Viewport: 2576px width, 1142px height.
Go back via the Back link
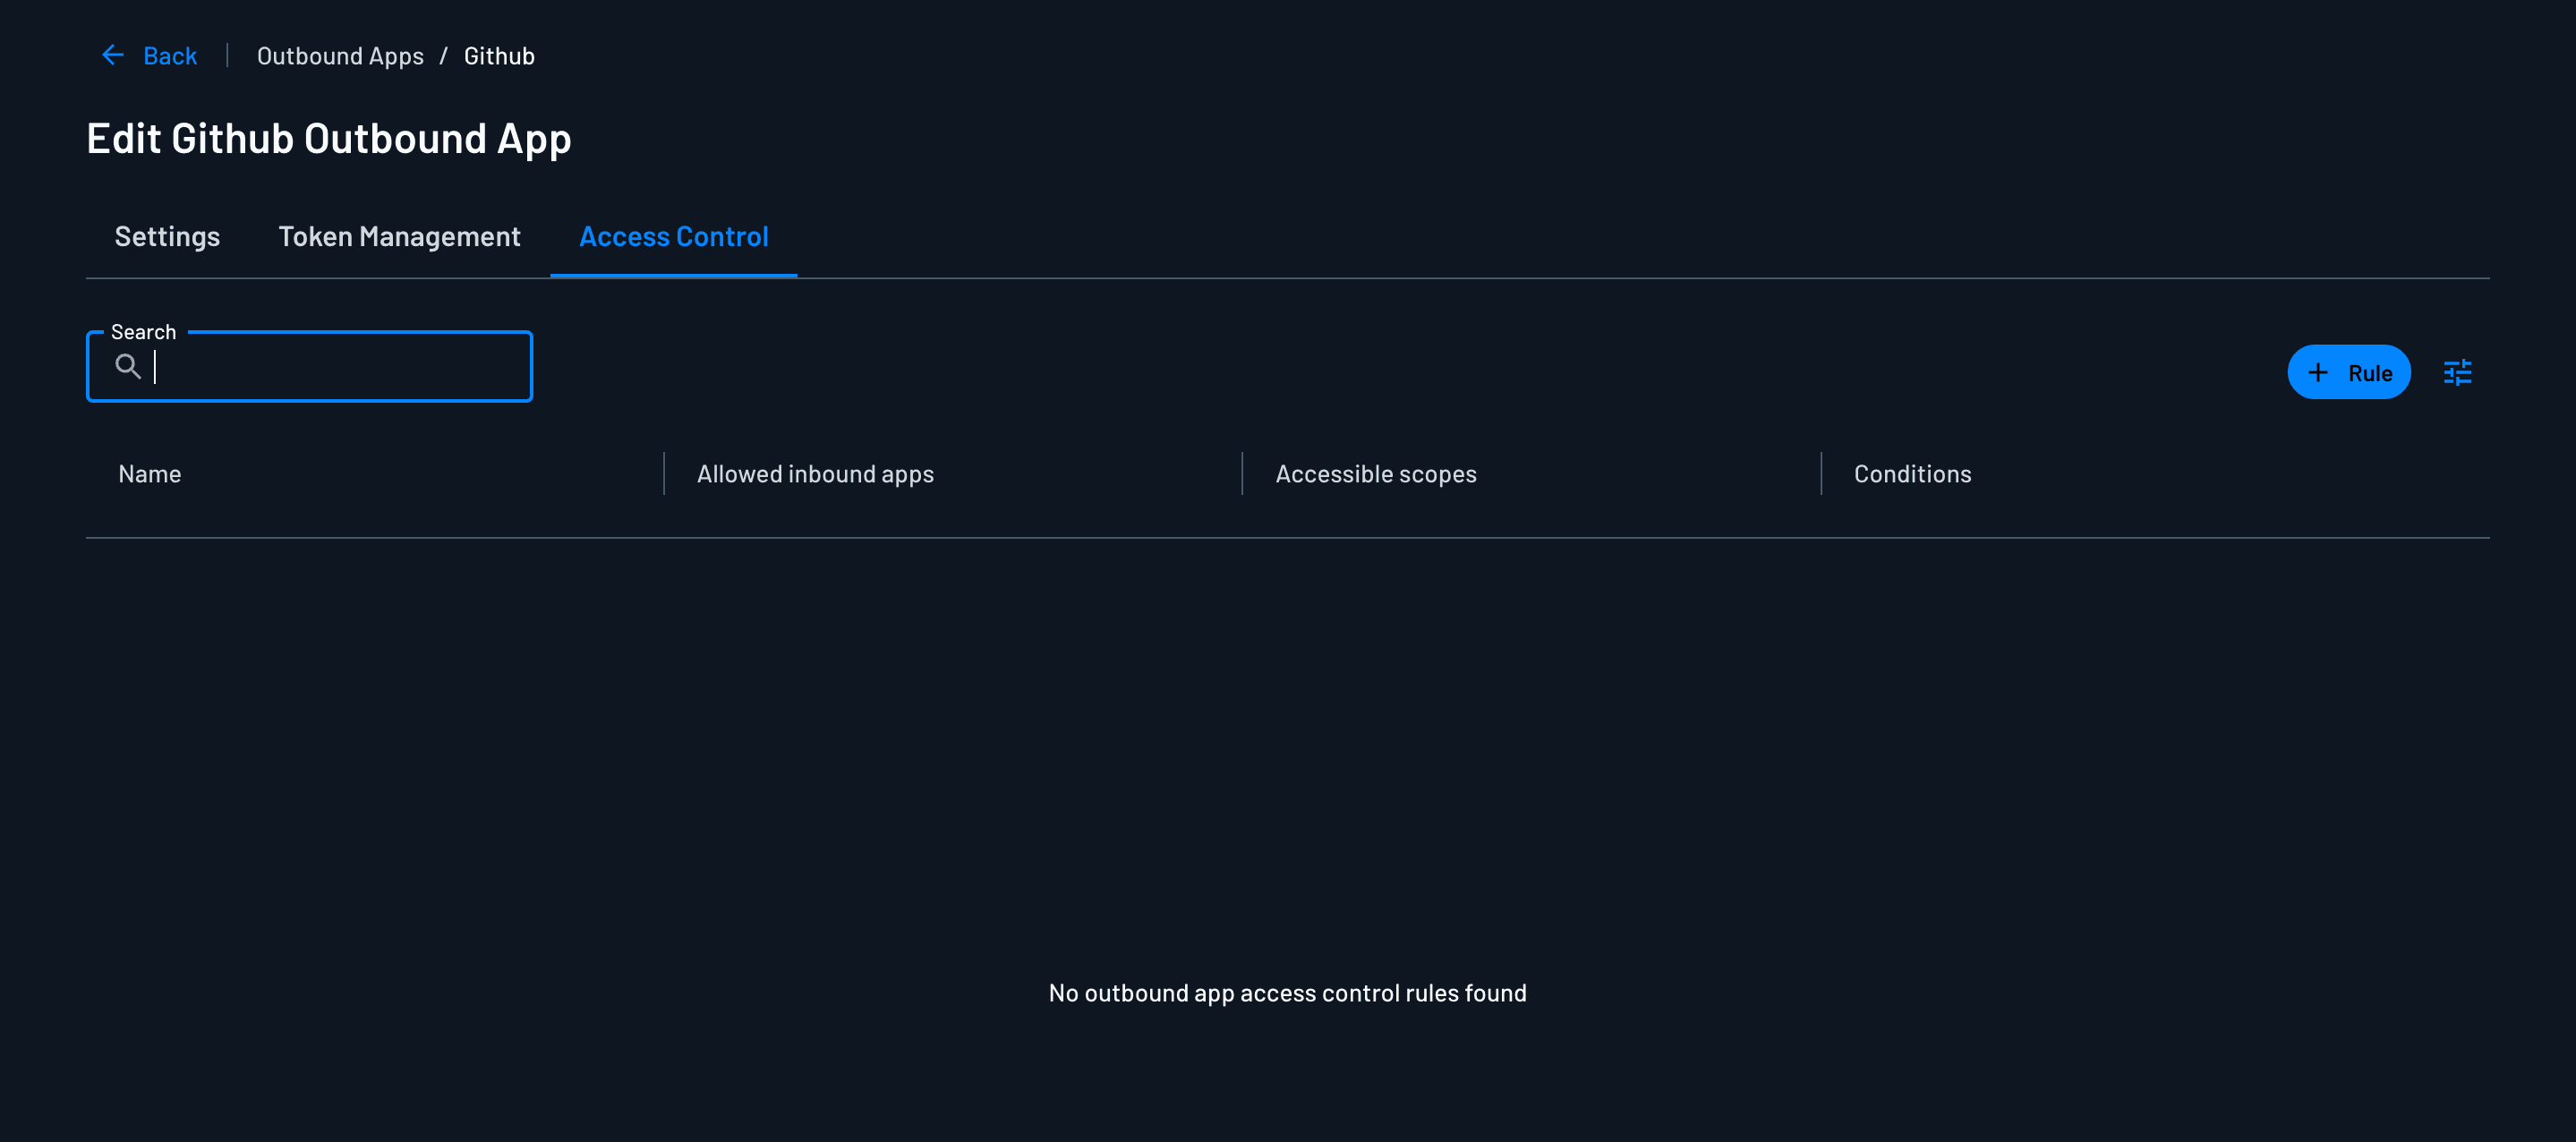tap(170, 56)
